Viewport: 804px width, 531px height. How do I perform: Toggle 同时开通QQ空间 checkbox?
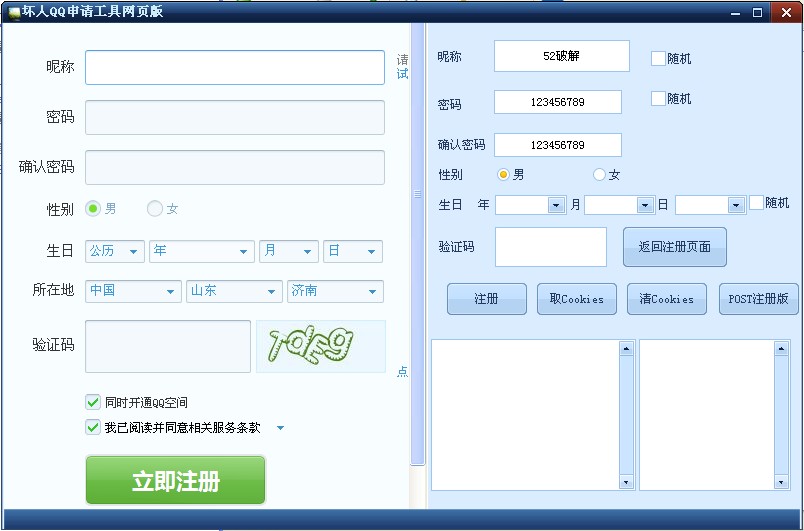(x=93, y=402)
